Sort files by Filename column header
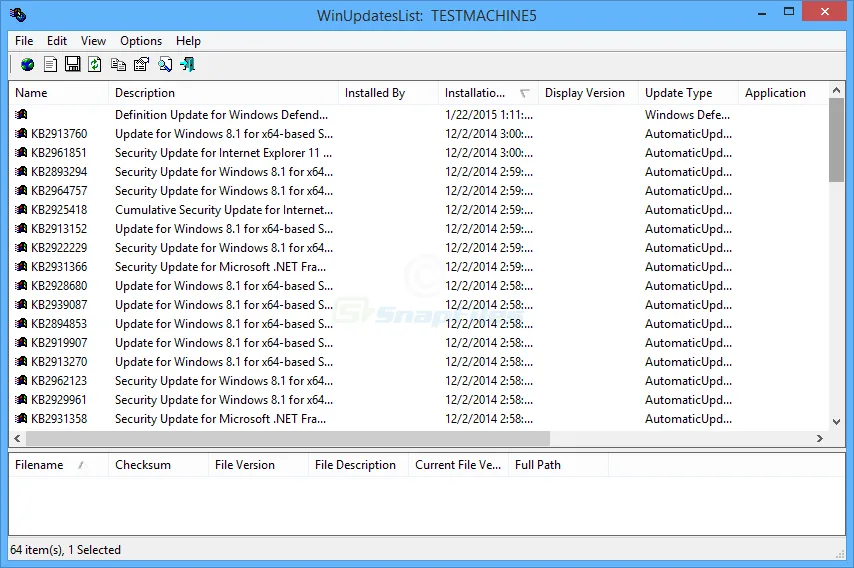The height and width of the screenshot is (568, 854). point(59,465)
